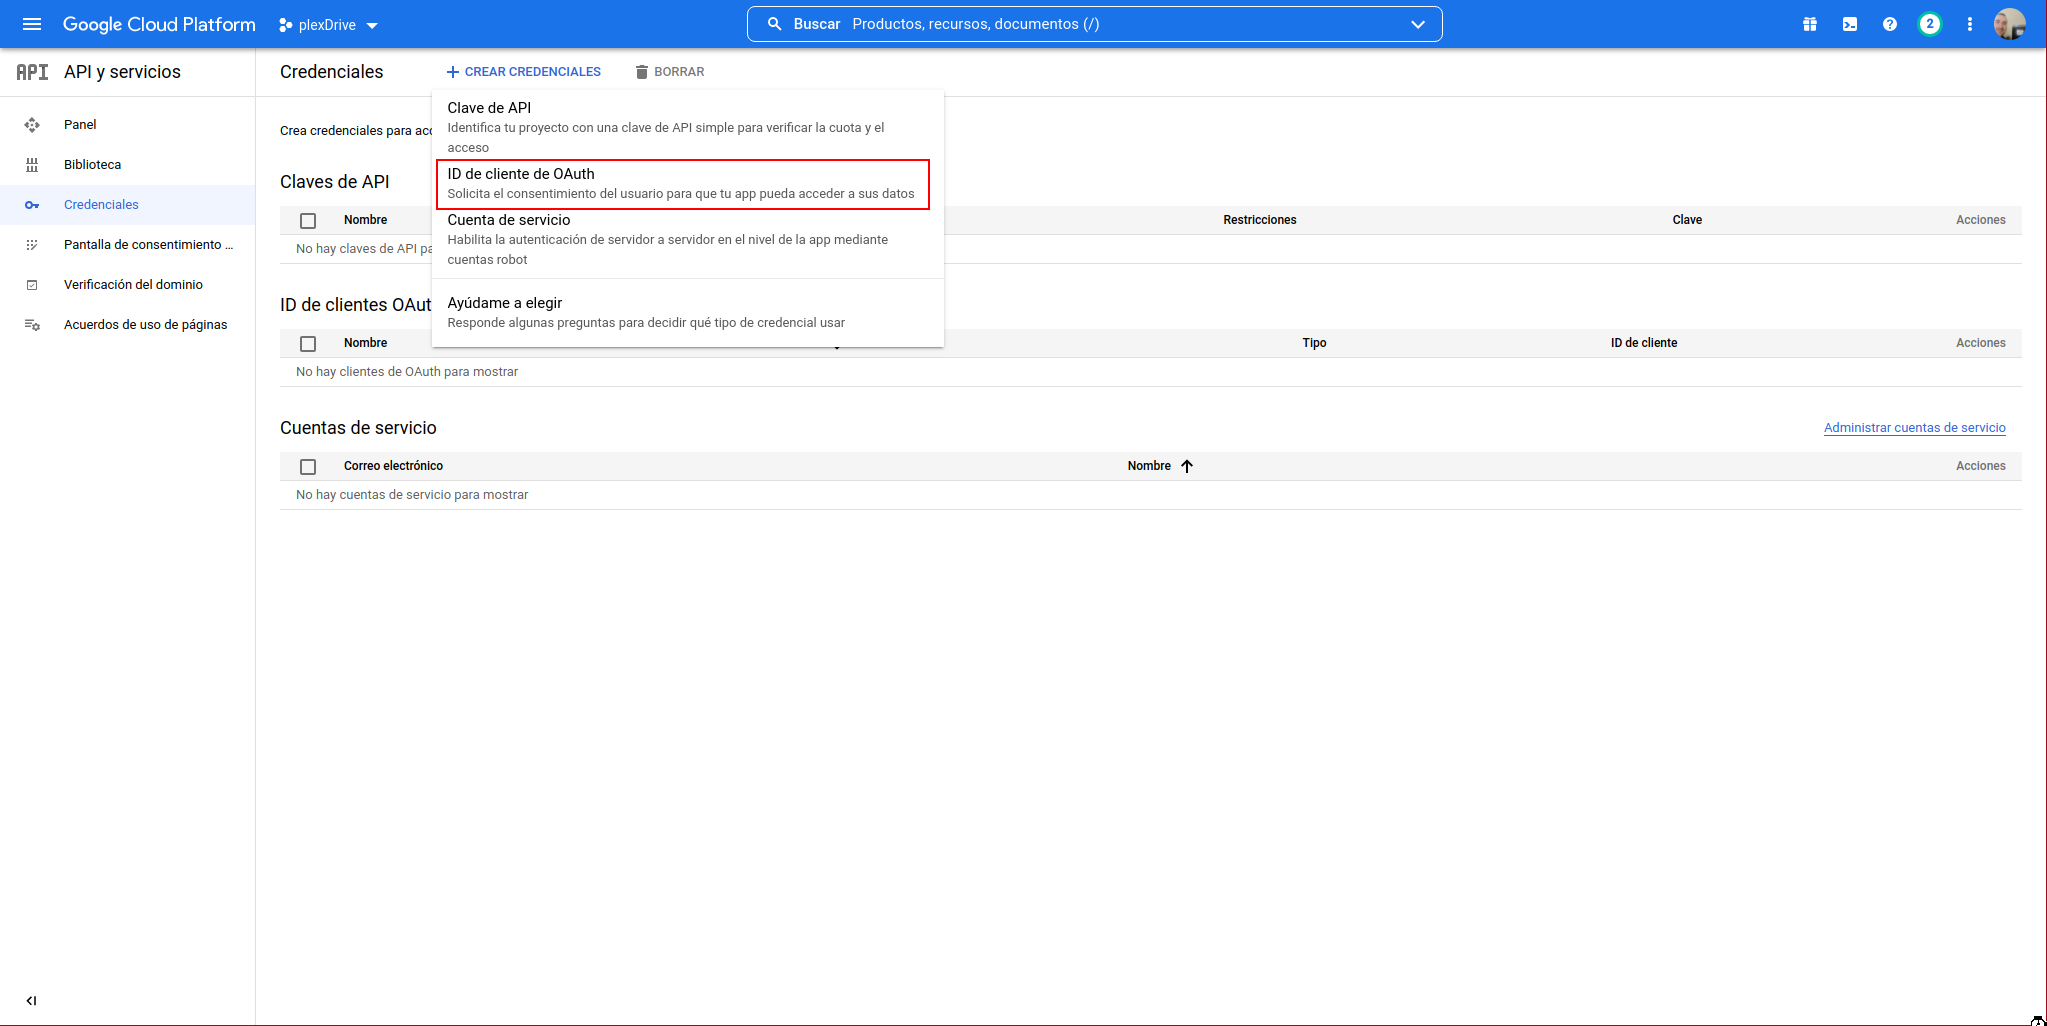Expand the search bar dropdown arrow

click(x=1417, y=24)
